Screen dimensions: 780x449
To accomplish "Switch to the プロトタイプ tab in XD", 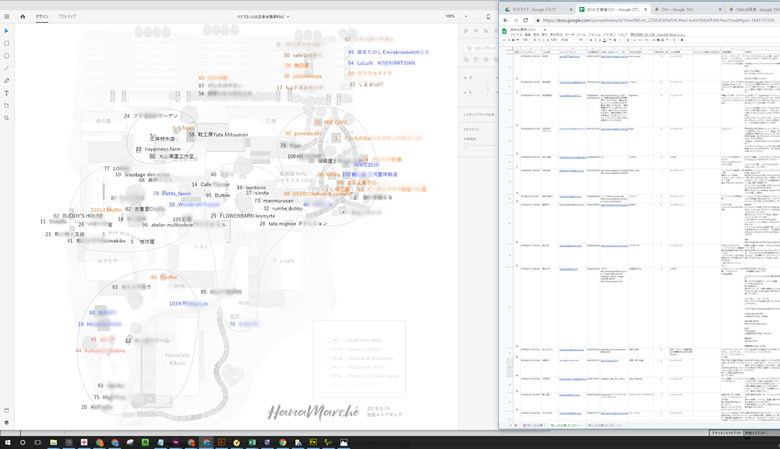I will click(67, 16).
